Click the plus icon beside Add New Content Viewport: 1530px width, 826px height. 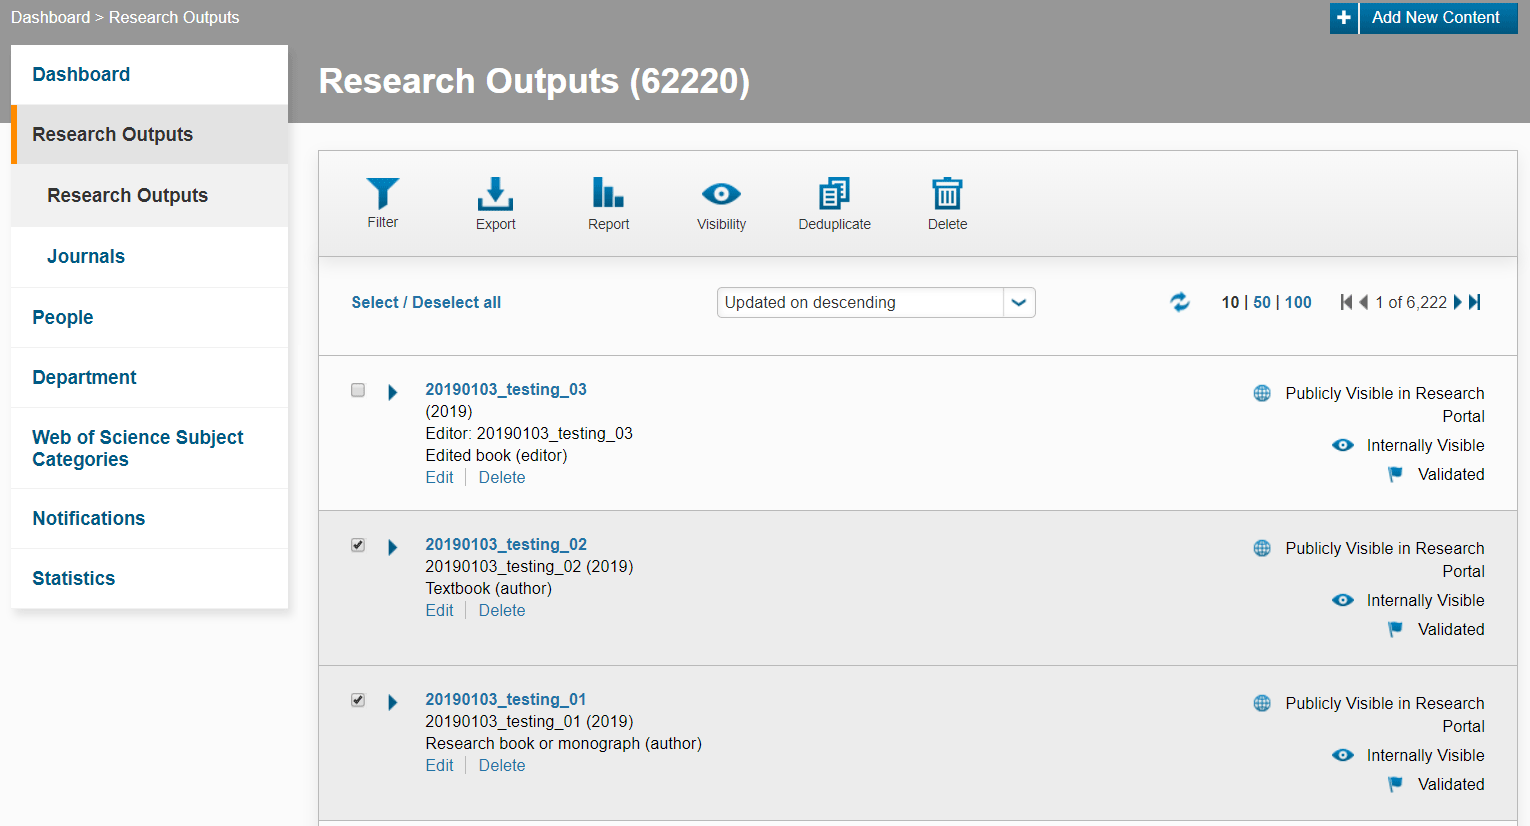point(1343,17)
